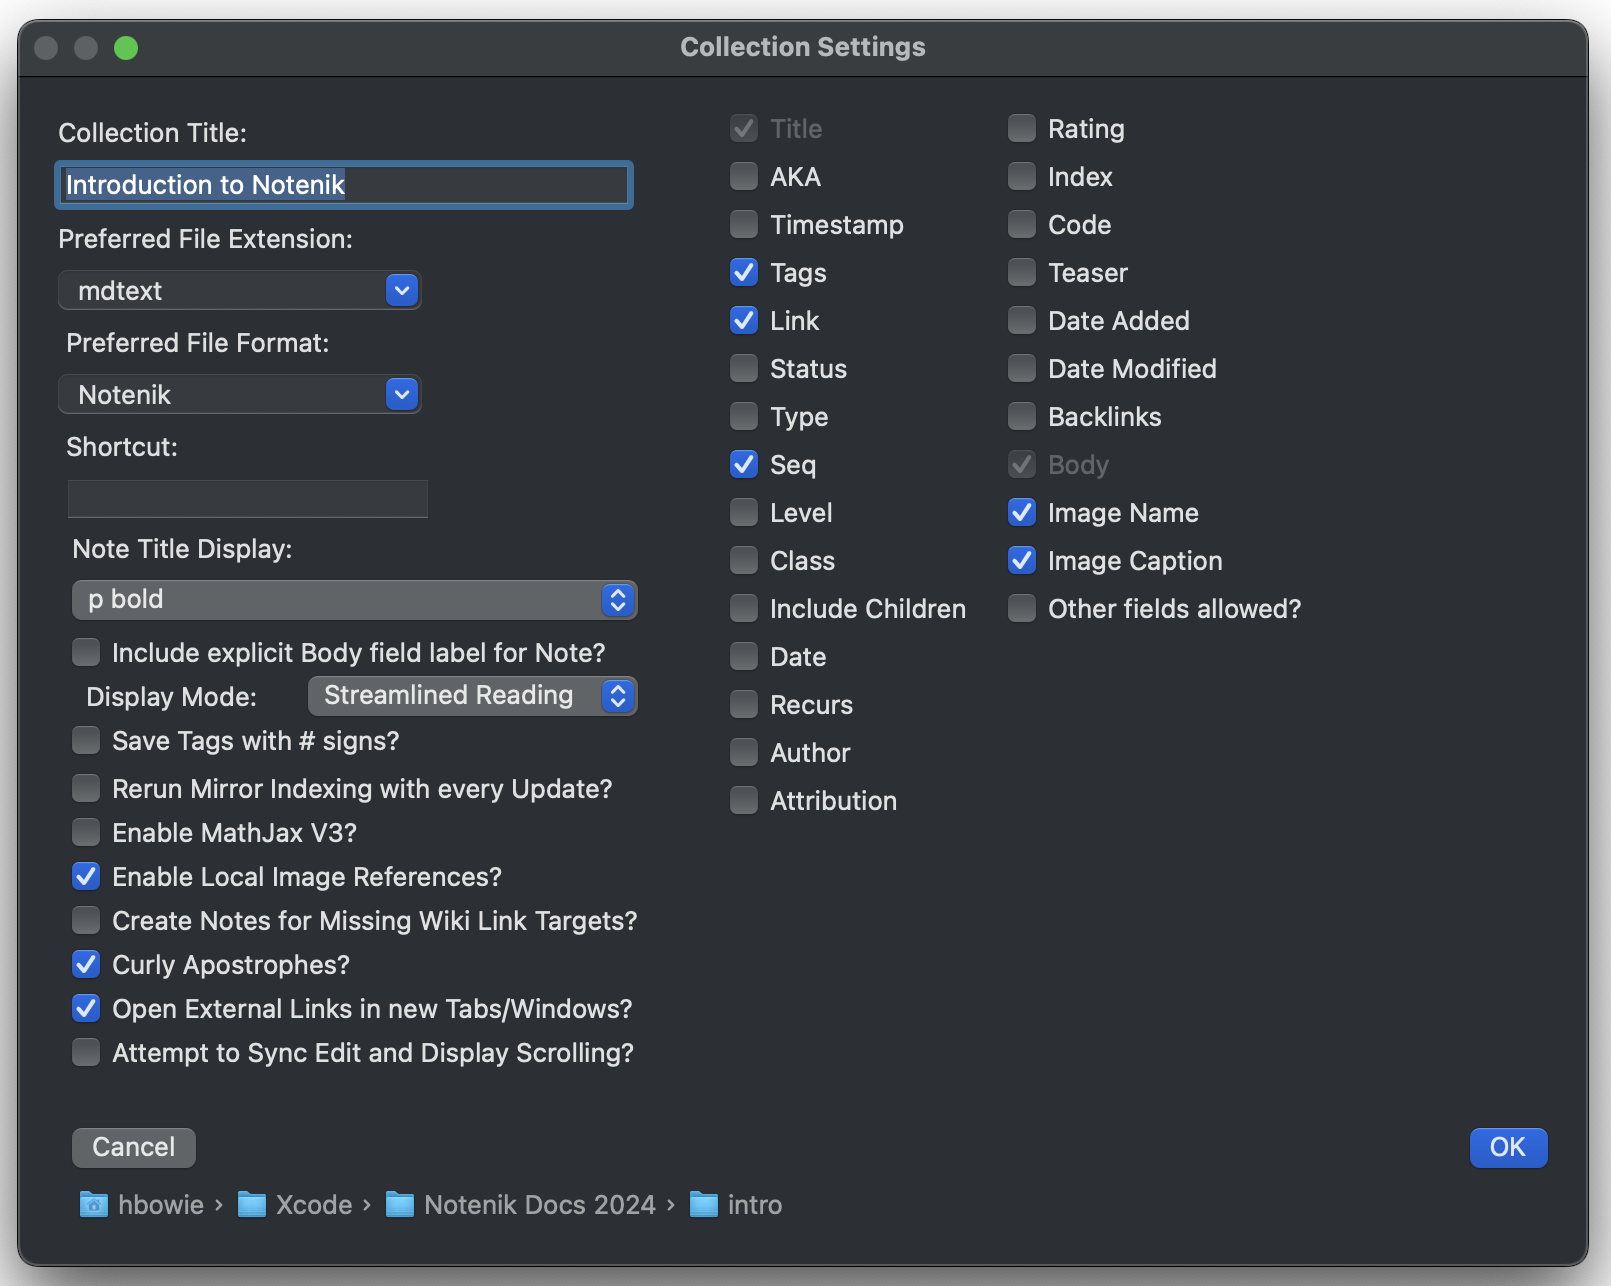This screenshot has width=1611, height=1286.
Task: Turn off Curly Apostrophes option
Action: 86,965
